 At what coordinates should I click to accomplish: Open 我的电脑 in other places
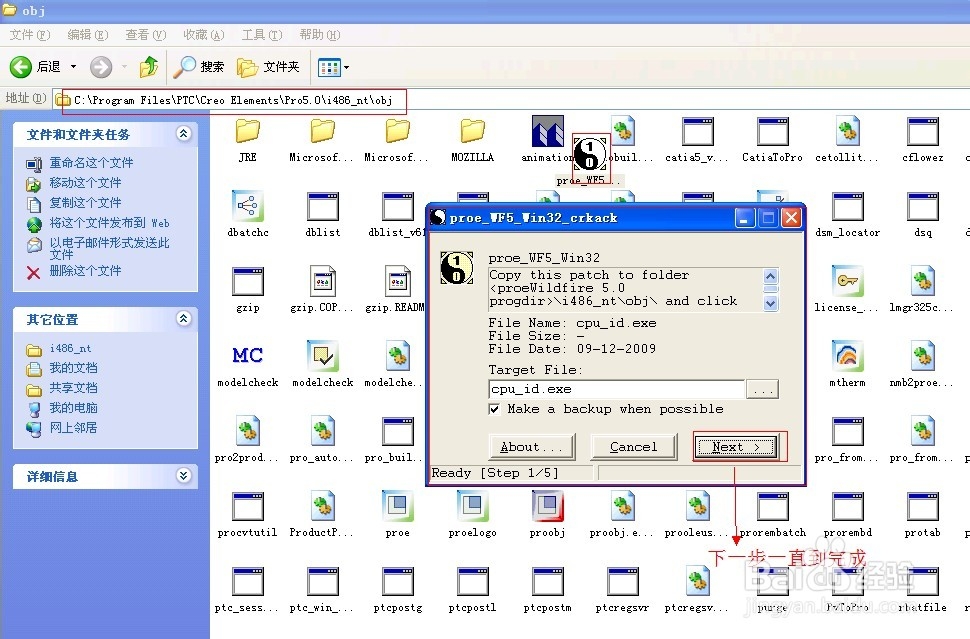click(74, 408)
